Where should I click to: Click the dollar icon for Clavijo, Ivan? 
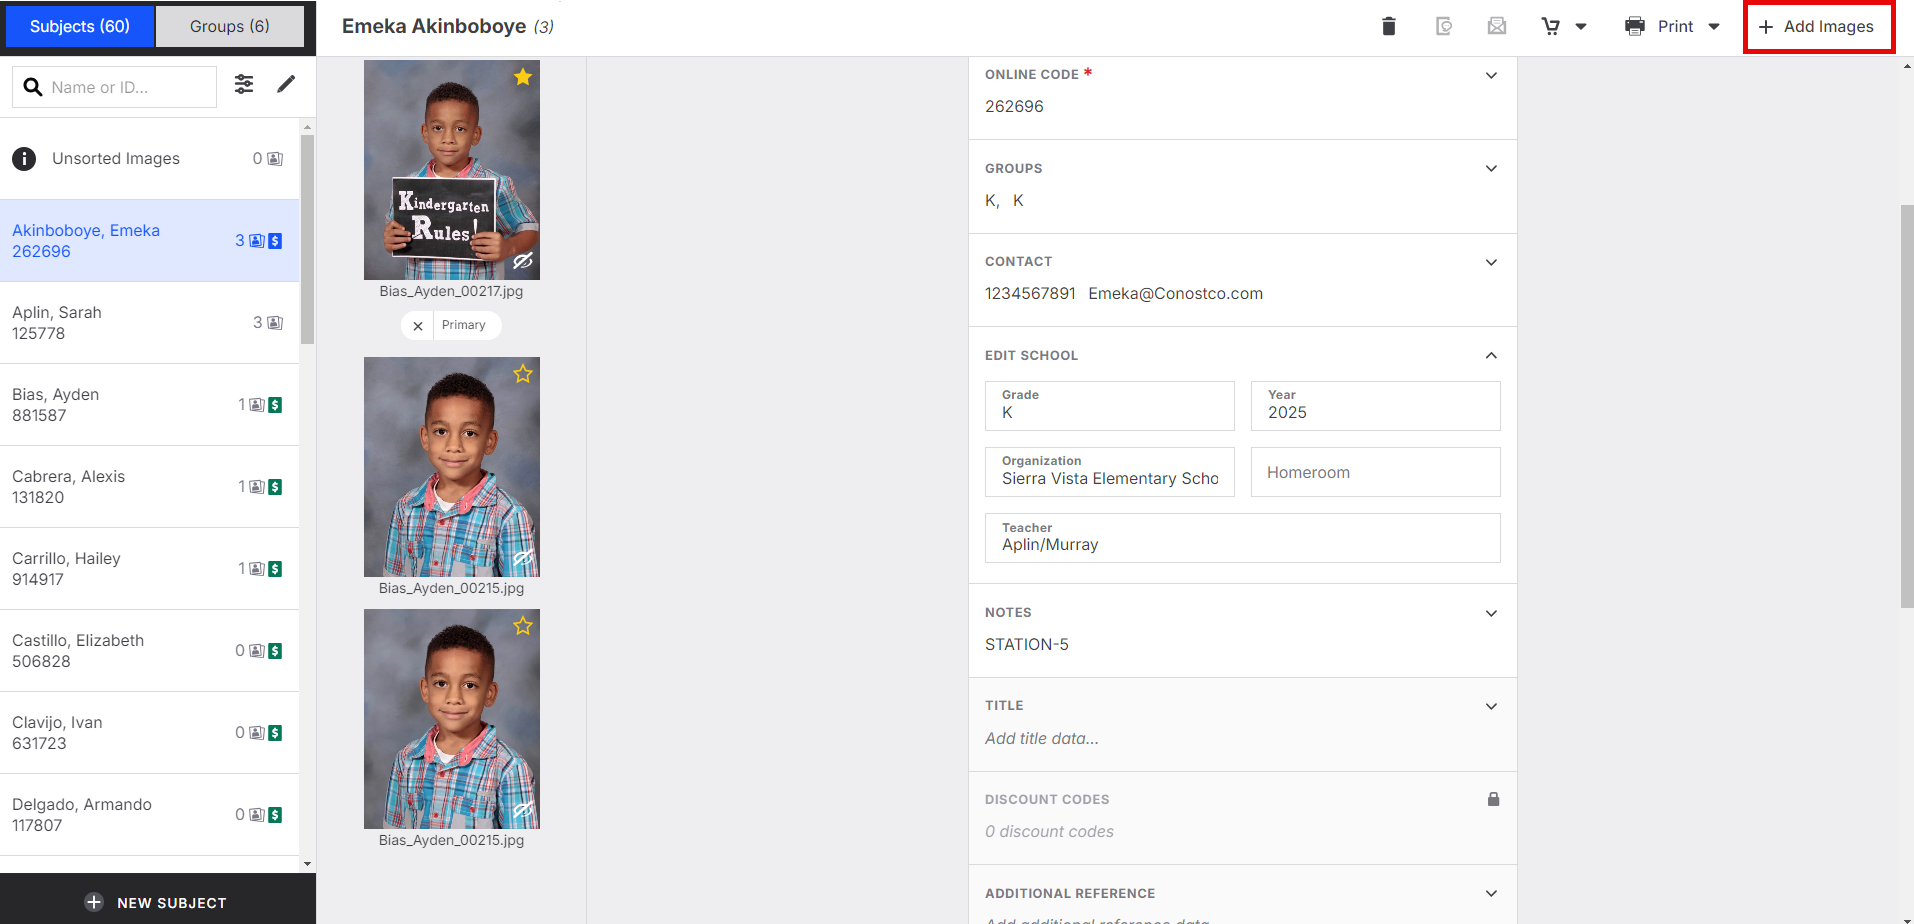275,733
